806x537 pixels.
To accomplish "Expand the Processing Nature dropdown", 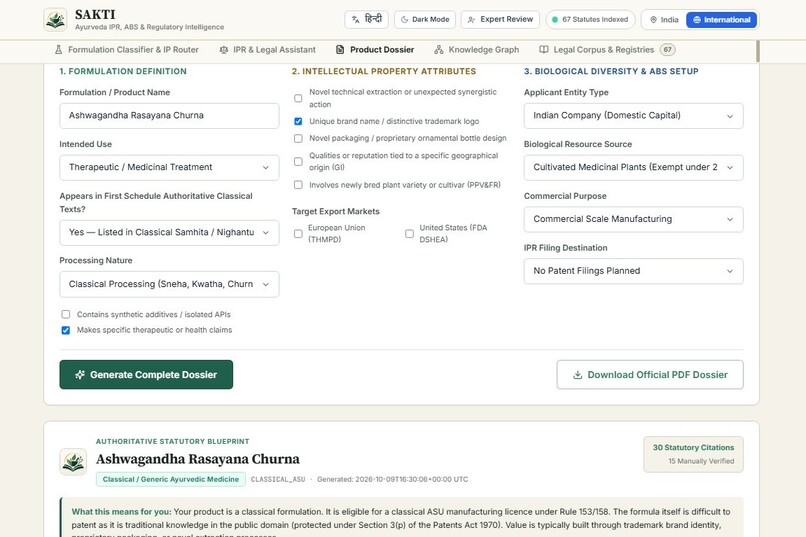I will click(x=169, y=284).
